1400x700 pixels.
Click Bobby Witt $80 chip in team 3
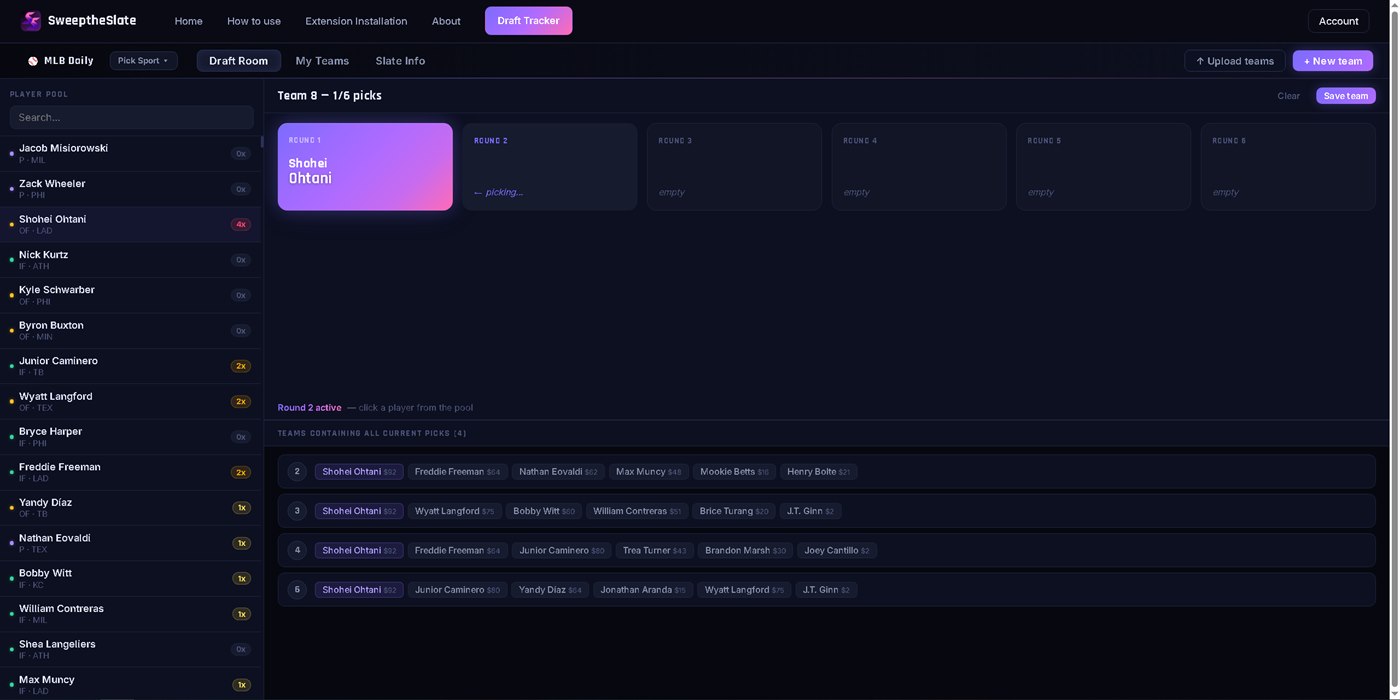point(544,511)
